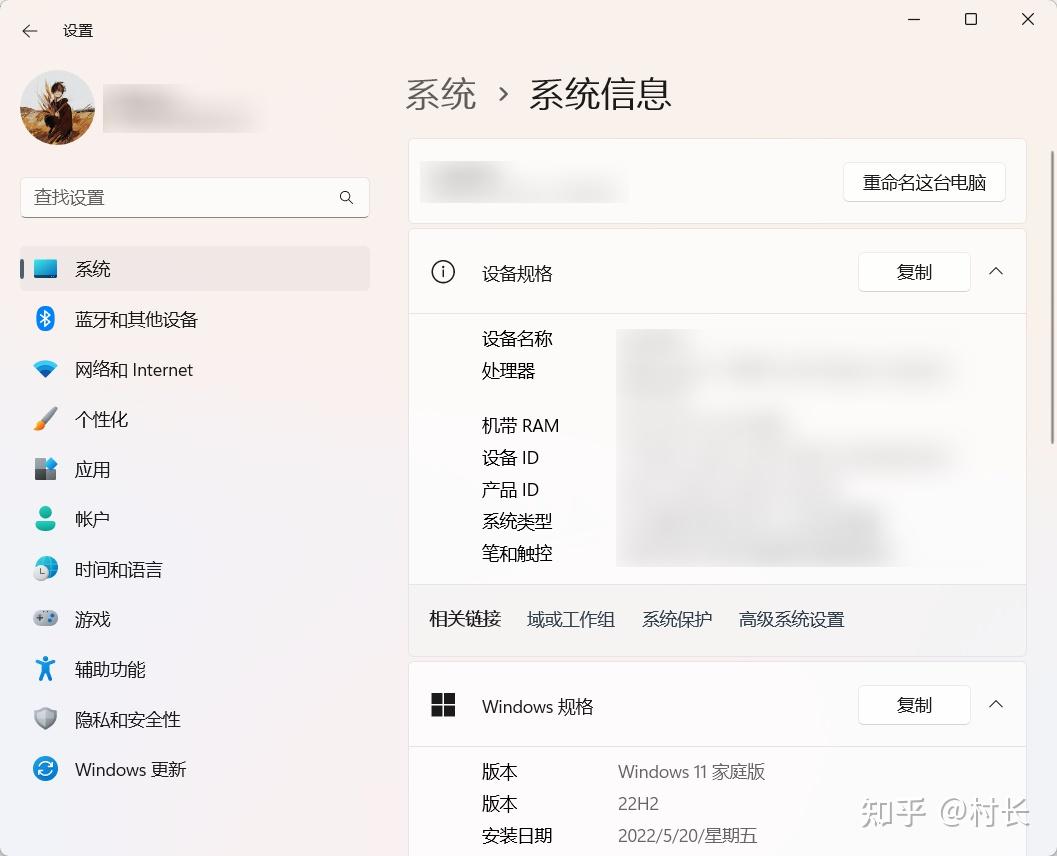
Task: Click the 设备 ID label
Action: click(510, 458)
